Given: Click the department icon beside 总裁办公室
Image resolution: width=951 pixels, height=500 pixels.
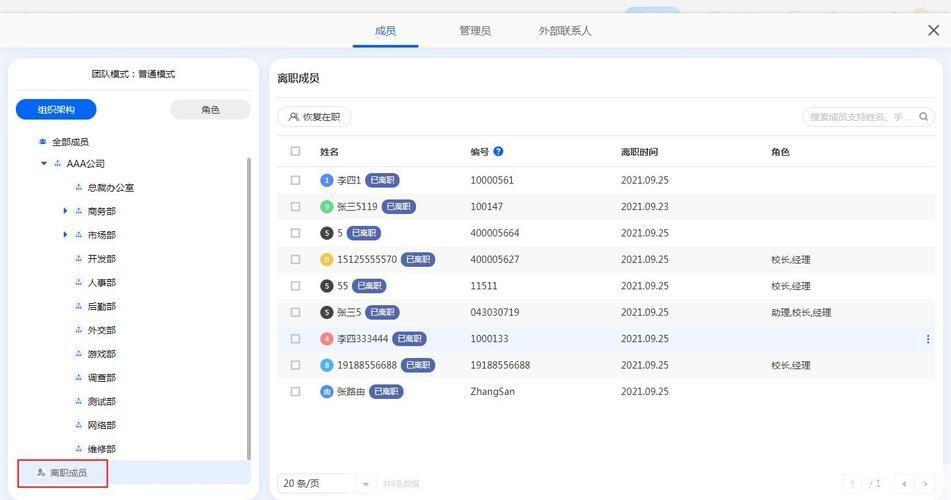Looking at the screenshot, I should [78, 188].
